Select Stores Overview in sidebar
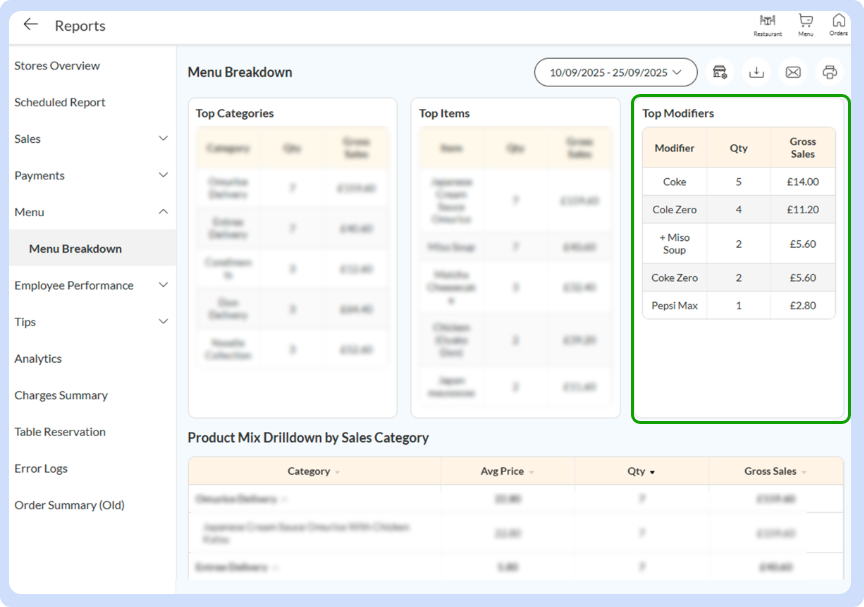Viewport: 864px width, 607px height. click(57, 66)
